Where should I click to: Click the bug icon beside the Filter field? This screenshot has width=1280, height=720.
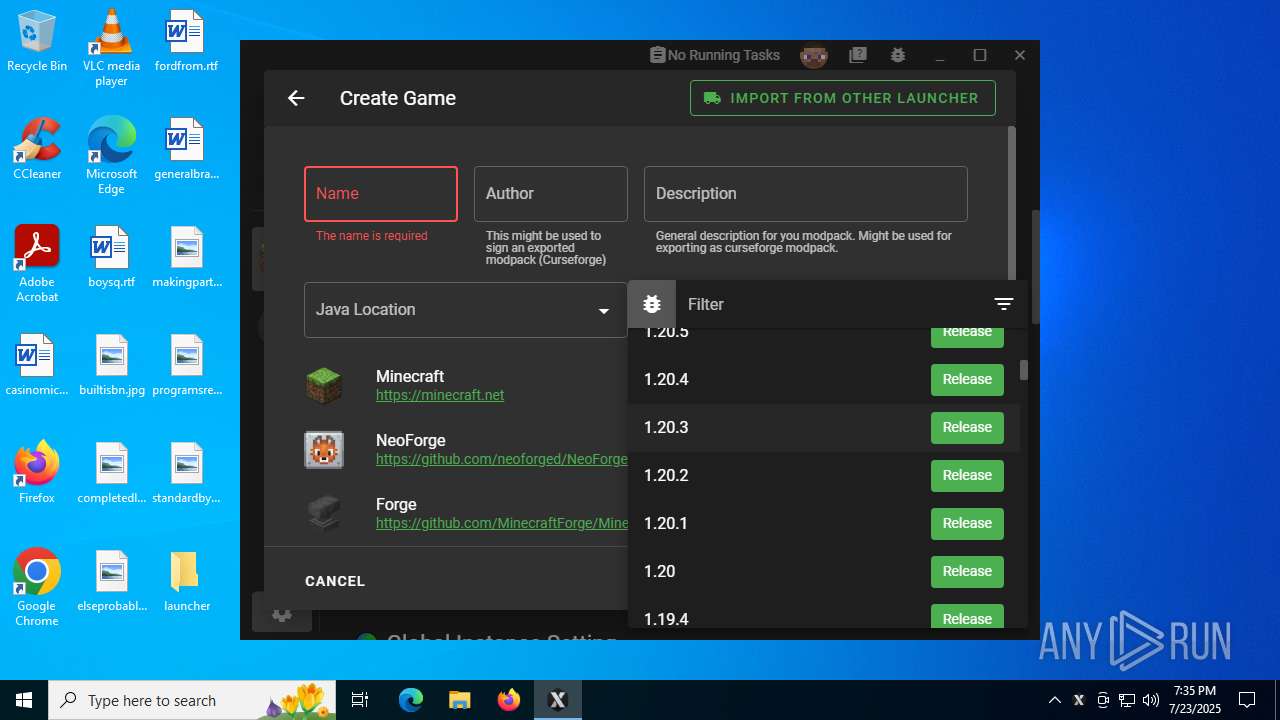[x=652, y=304]
